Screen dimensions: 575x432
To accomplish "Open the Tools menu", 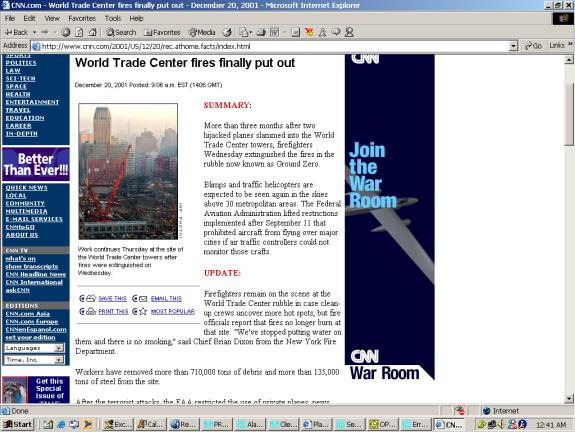I will (113, 18).
